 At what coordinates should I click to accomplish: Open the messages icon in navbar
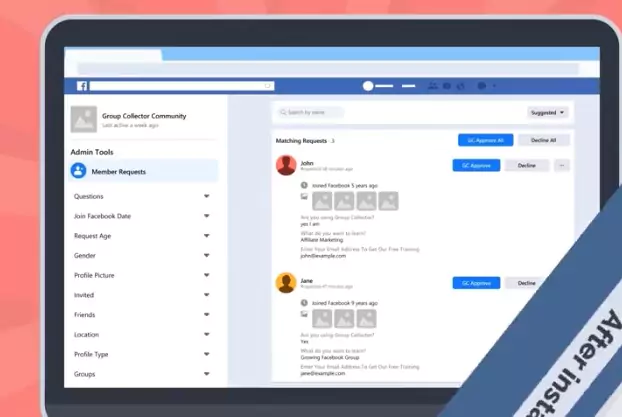(447, 86)
